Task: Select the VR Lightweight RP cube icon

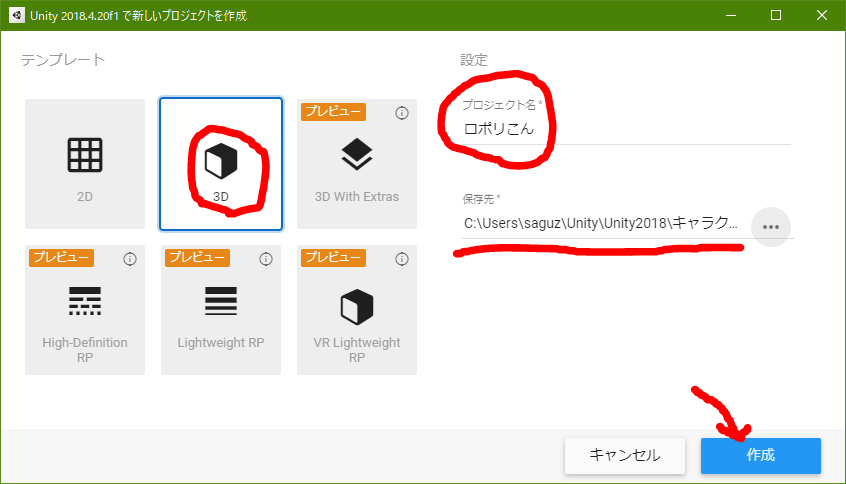Action: click(357, 306)
